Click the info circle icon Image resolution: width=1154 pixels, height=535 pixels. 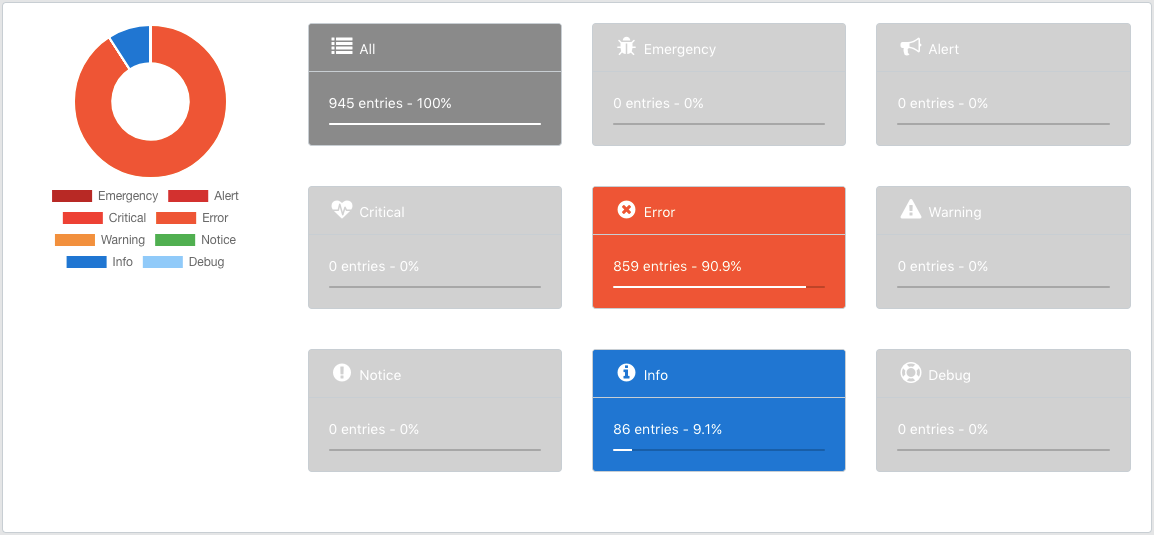coord(626,373)
